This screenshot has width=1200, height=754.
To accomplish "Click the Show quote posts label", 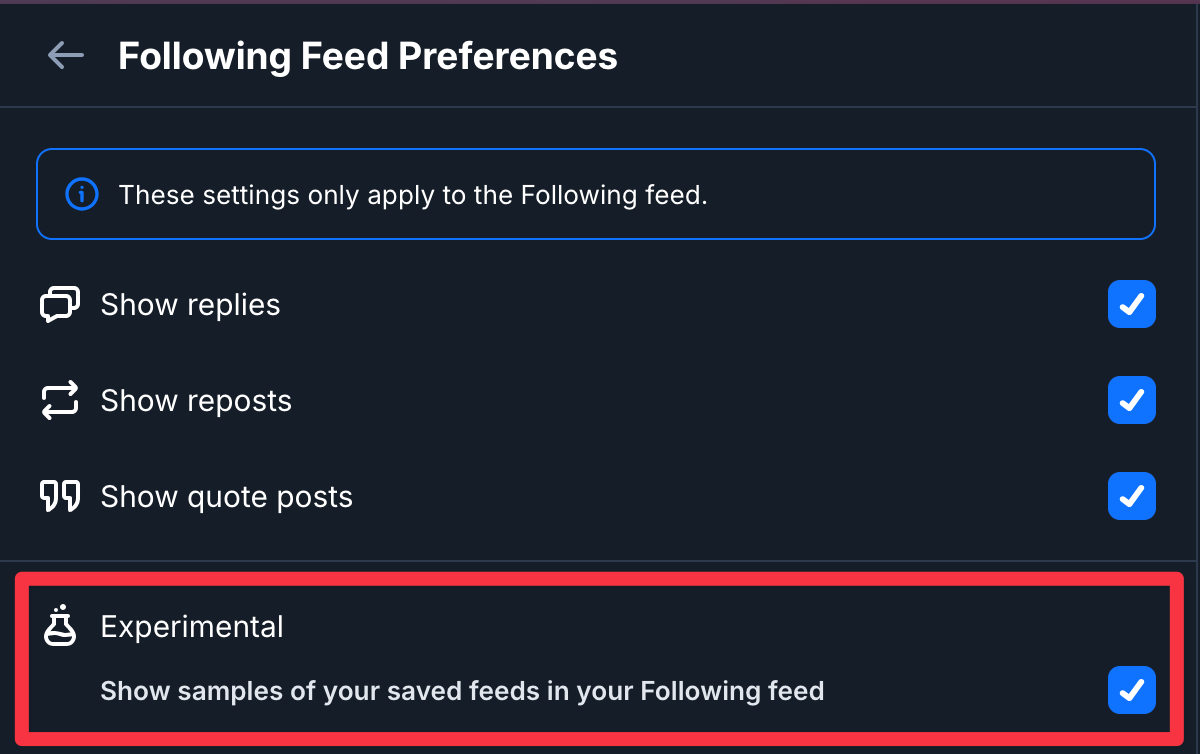I will point(226,497).
